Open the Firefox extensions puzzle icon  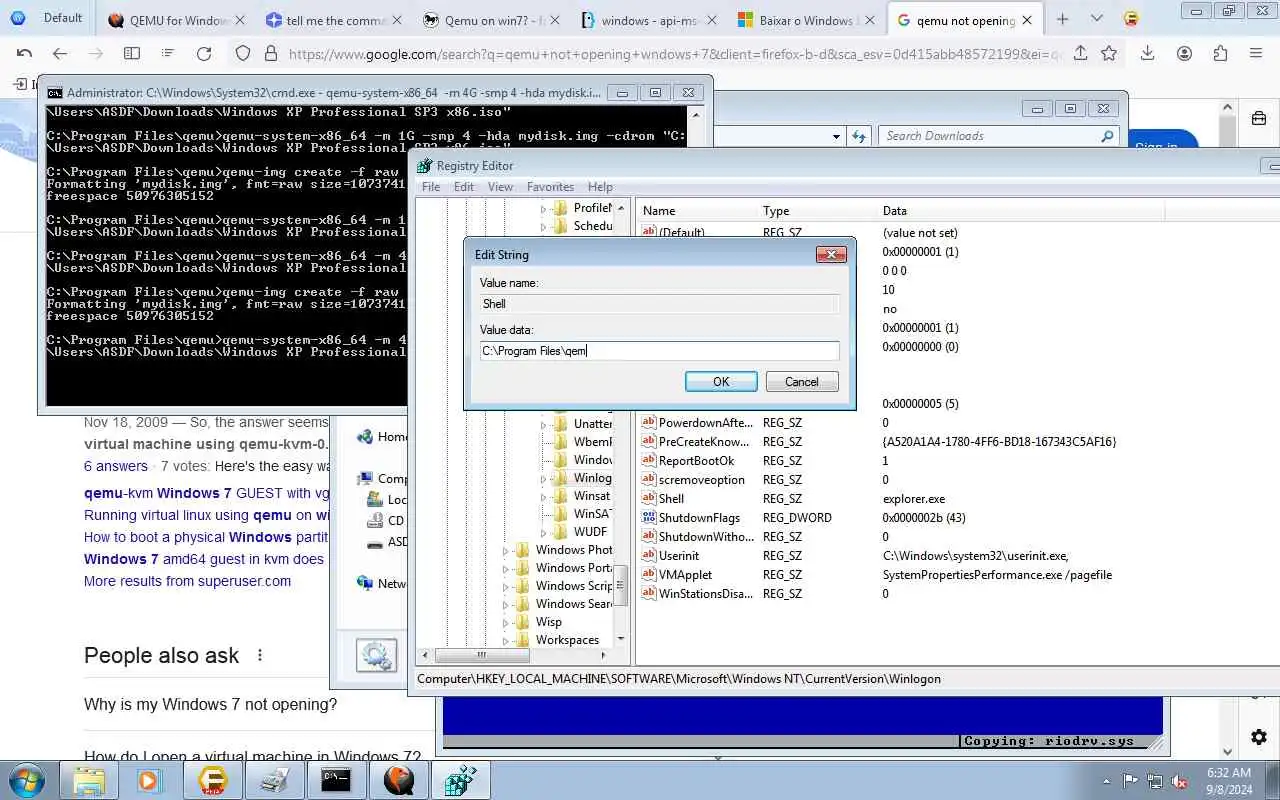[x=1220, y=54]
